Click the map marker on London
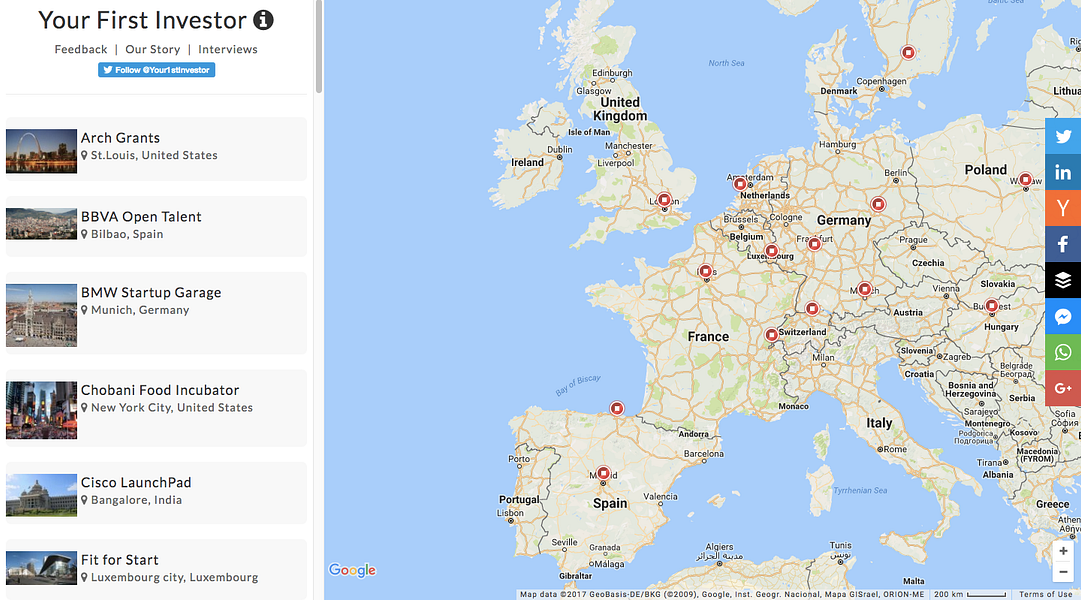 [664, 200]
